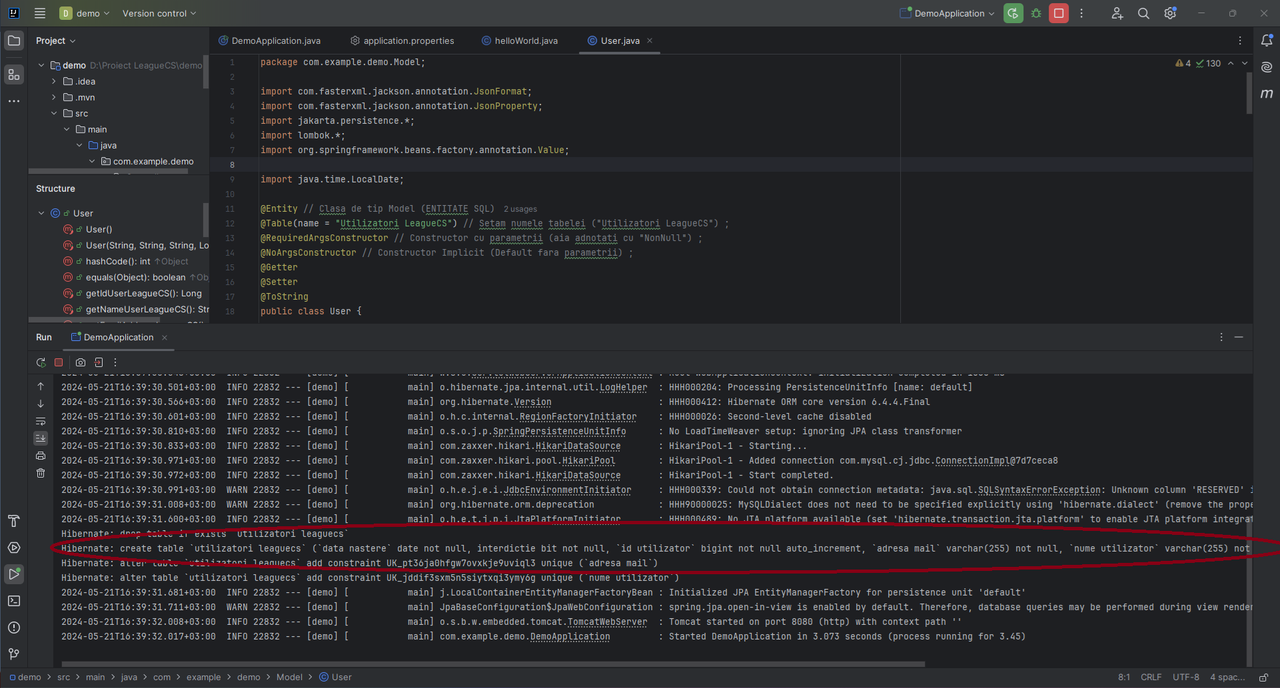Switch to DemoApplication.java tab

click(x=269, y=41)
